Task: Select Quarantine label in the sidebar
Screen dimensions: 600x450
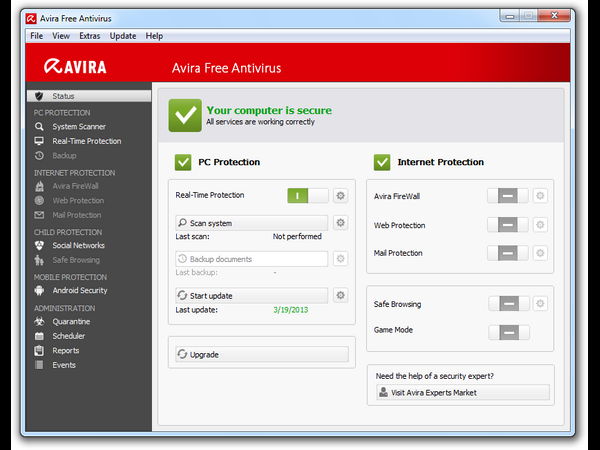Action: click(x=71, y=321)
